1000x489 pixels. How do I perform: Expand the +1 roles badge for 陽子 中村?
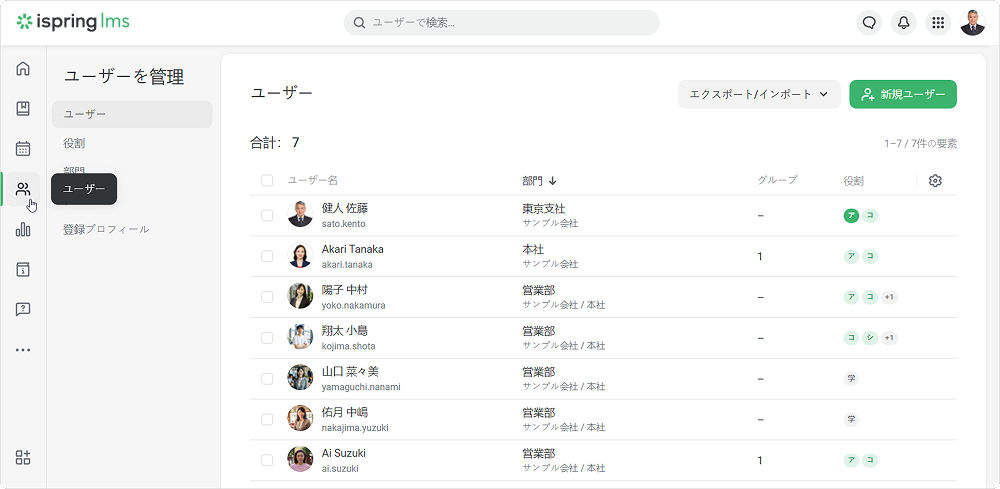[x=889, y=297]
